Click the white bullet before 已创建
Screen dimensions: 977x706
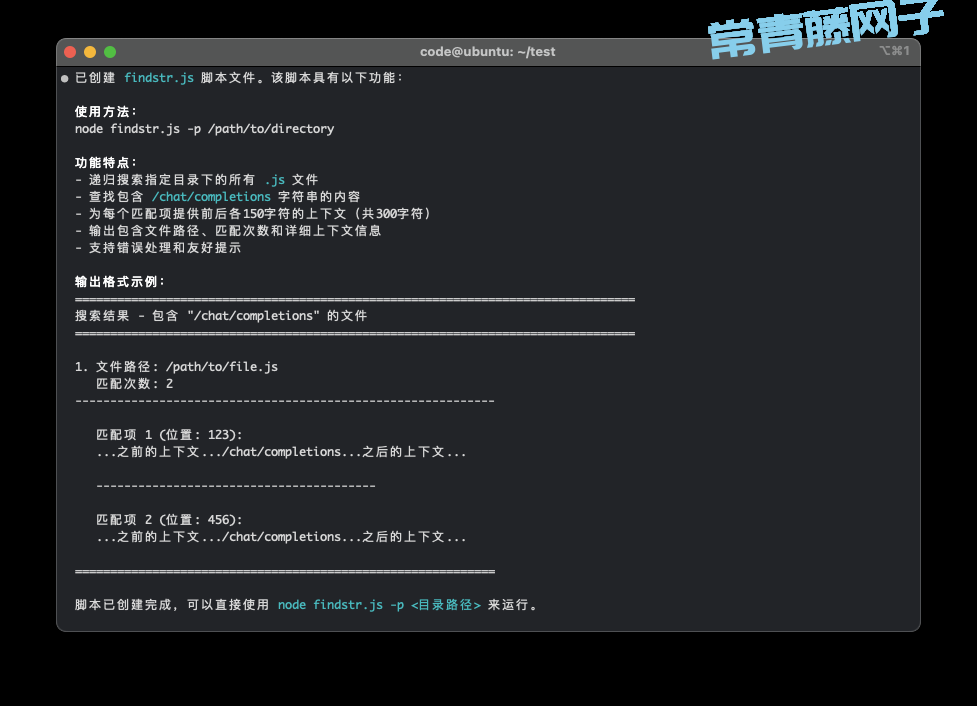click(x=65, y=78)
